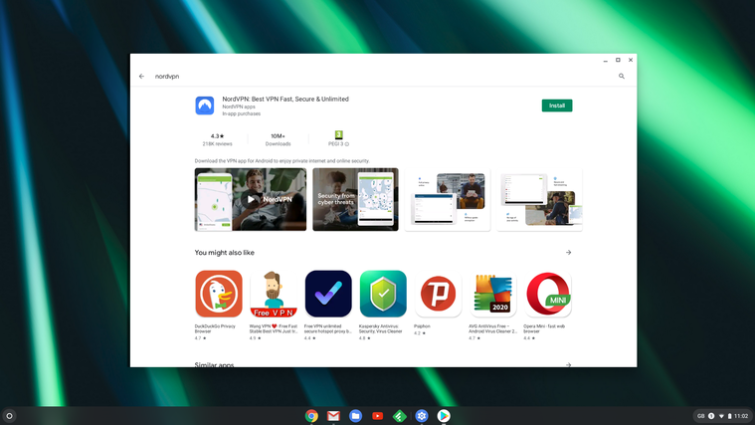755x425 pixels.
Task: Open the Psiphon app listing
Action: coord(438,294)
